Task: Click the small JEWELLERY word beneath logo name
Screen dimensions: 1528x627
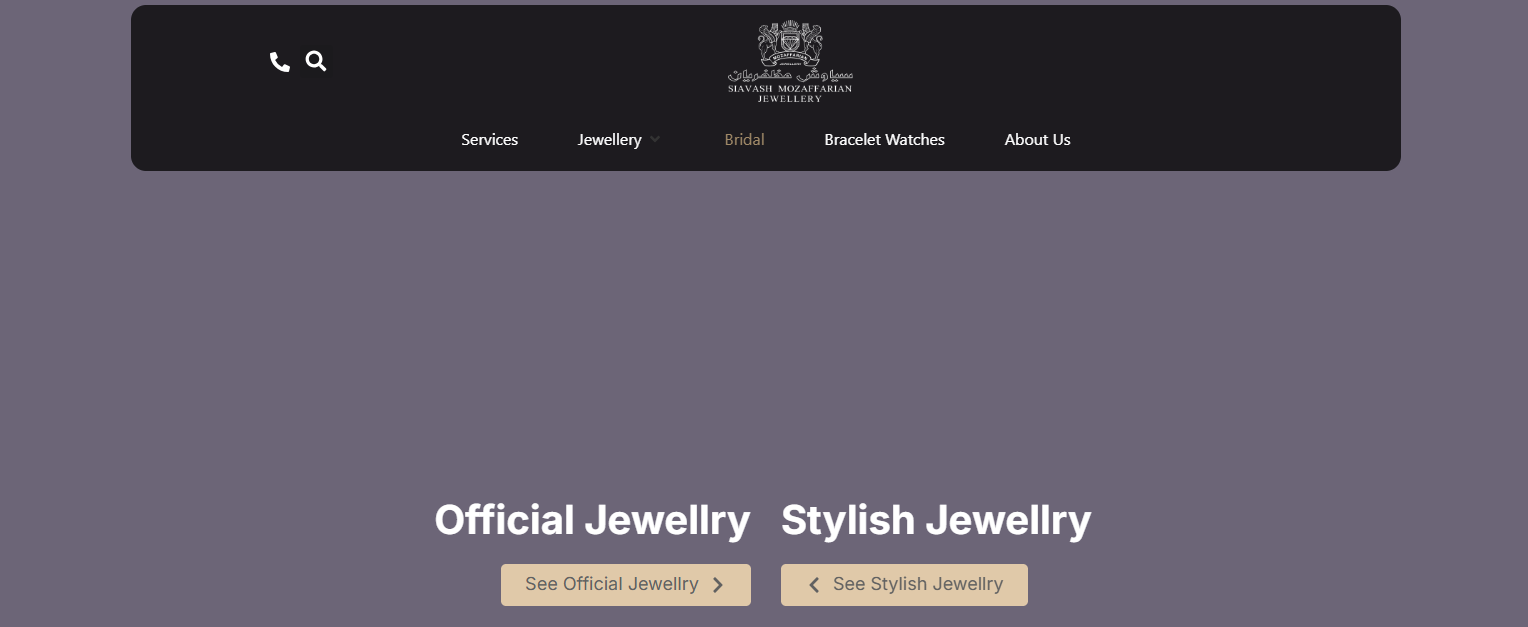Action: pos(790,99)
